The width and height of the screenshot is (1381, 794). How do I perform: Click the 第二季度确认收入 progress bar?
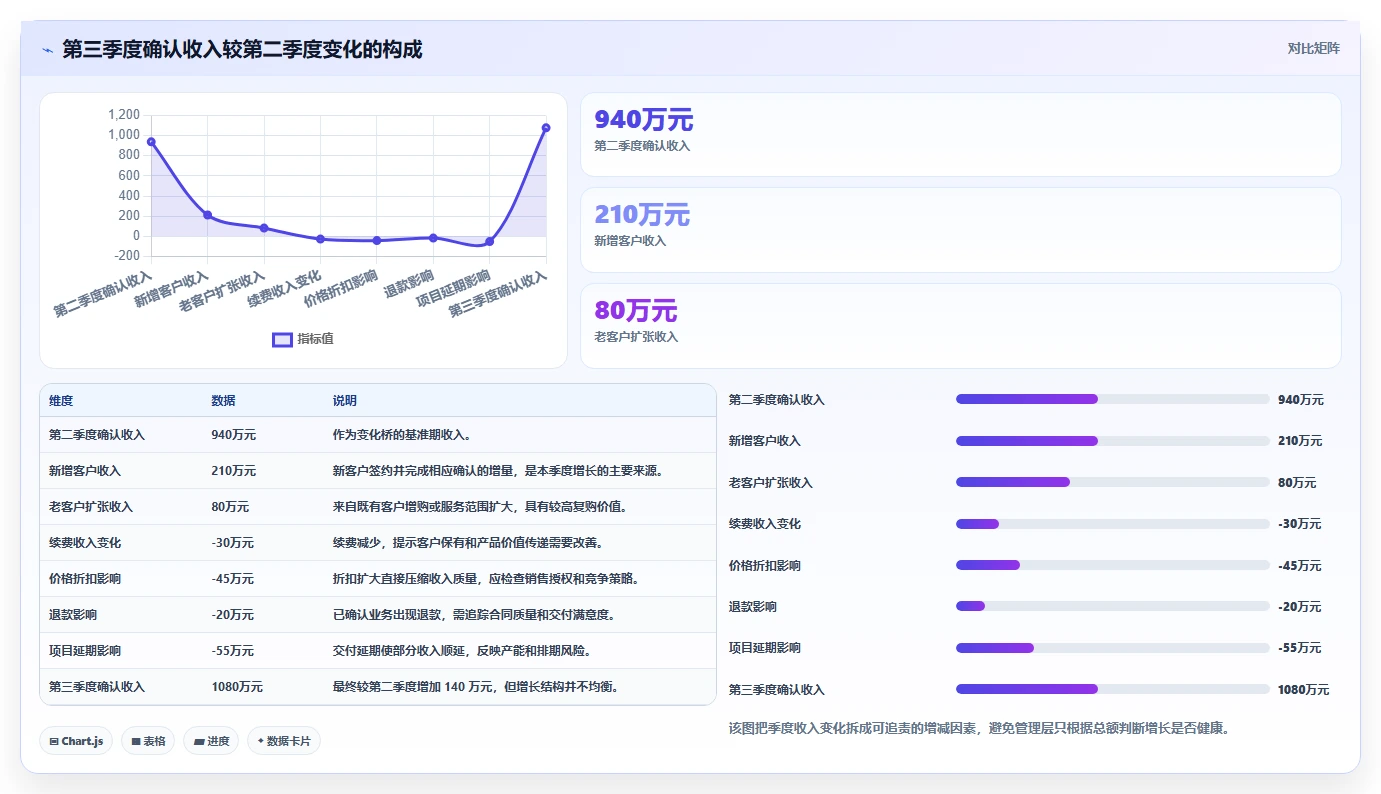(x=1113, y=399)
